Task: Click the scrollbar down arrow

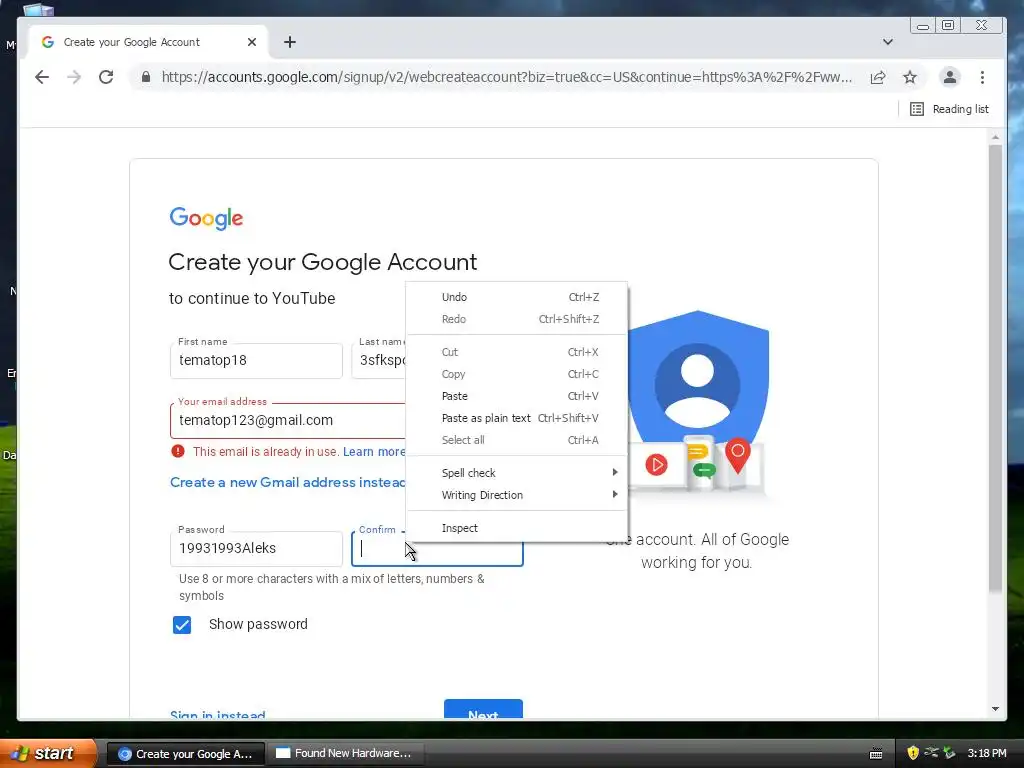Action: click(995, 709)
